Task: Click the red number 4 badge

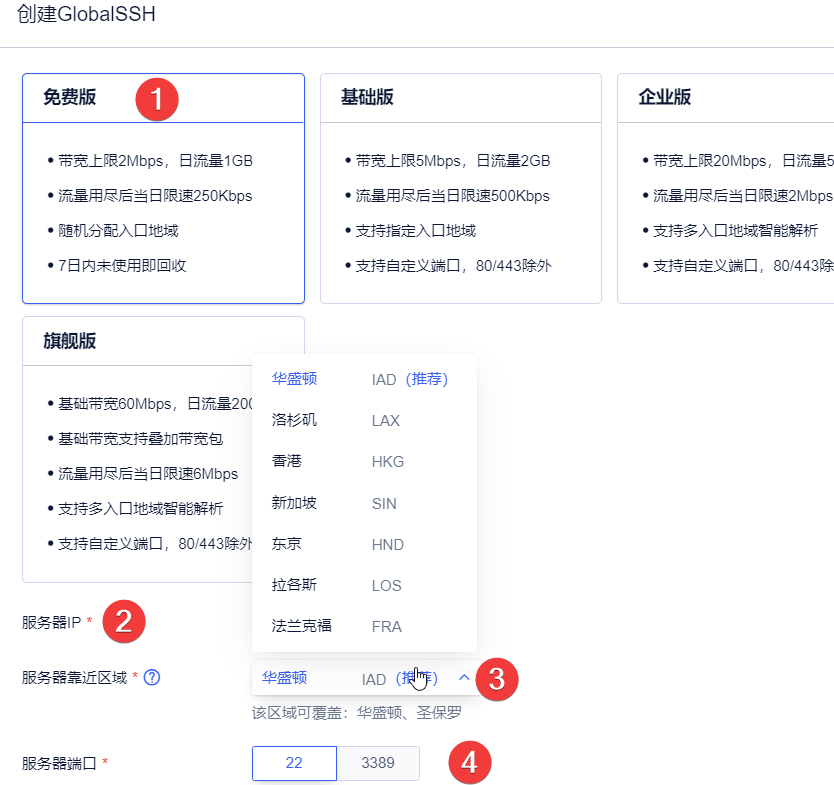Action: (x=470, y=764)
